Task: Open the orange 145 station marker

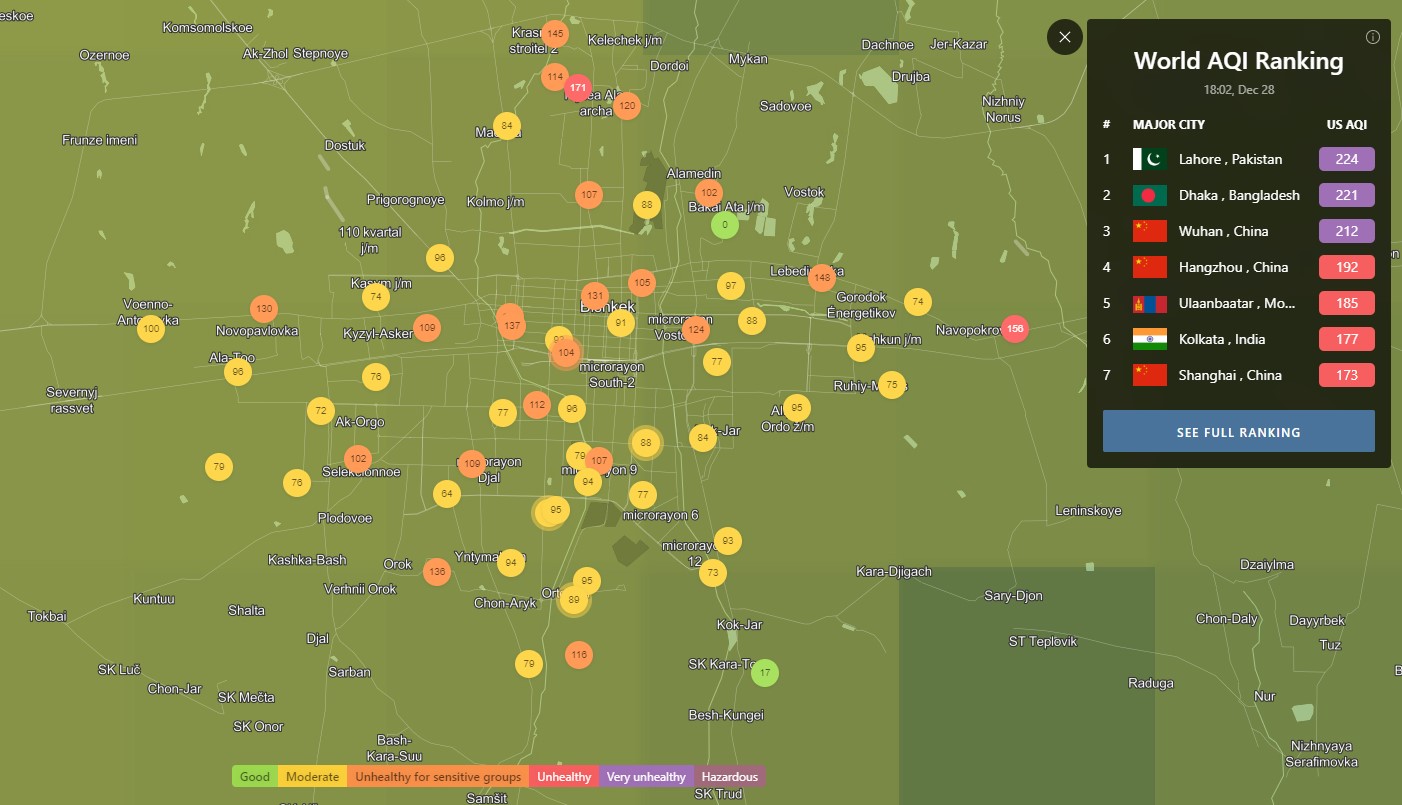Action: point(555,34)
